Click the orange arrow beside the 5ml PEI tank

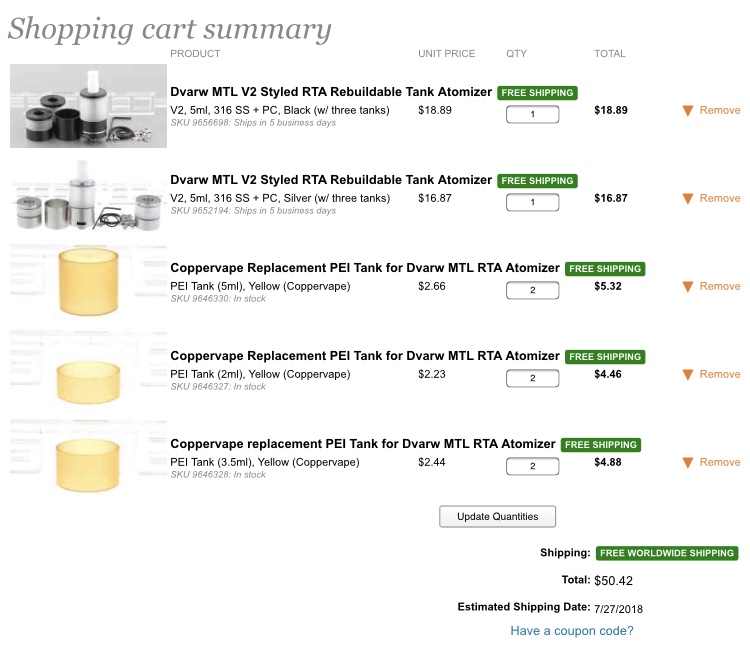coord(688,287)
